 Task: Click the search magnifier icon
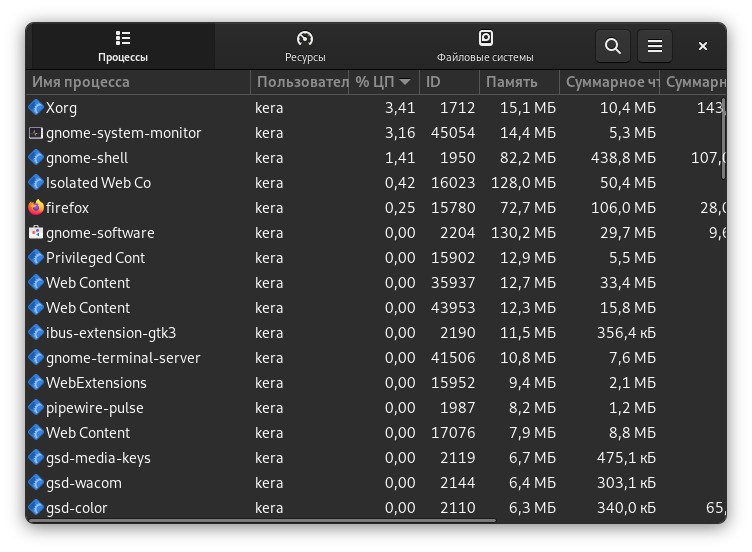coord(613,46)
